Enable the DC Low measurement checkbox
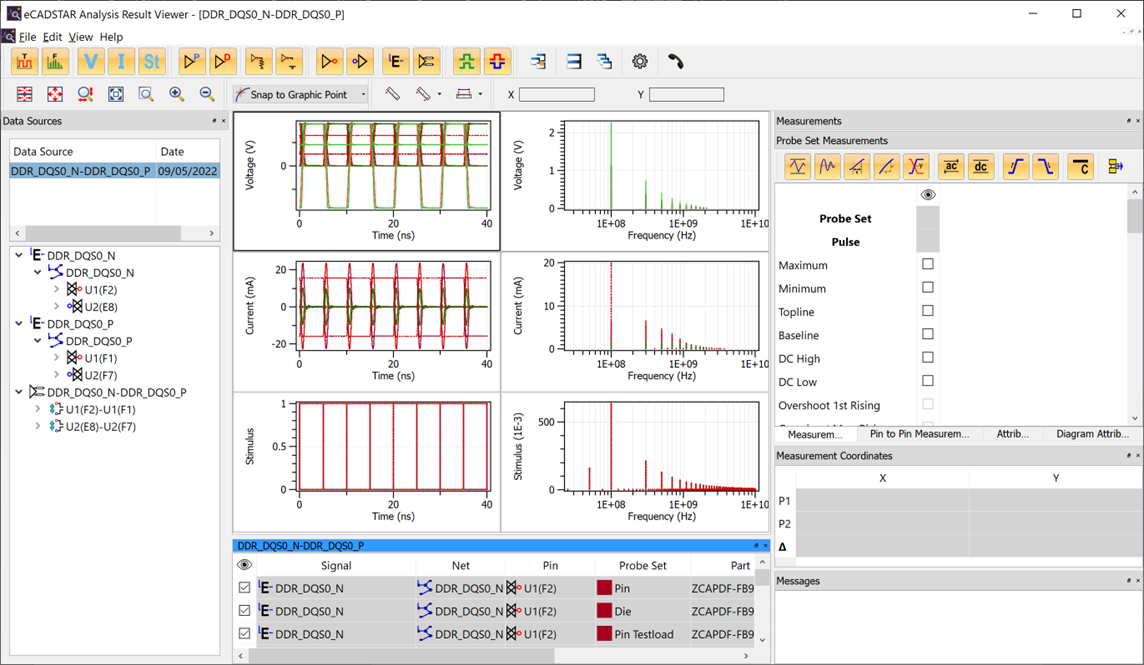1144x665 pixels. (x=927, y=381)
